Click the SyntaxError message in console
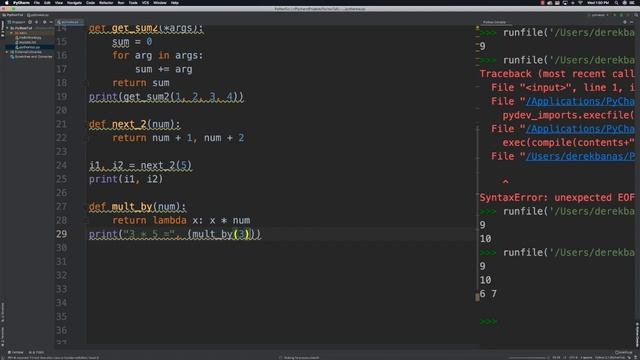The width and height of the screenshot is (640, 360). point(557,198)
